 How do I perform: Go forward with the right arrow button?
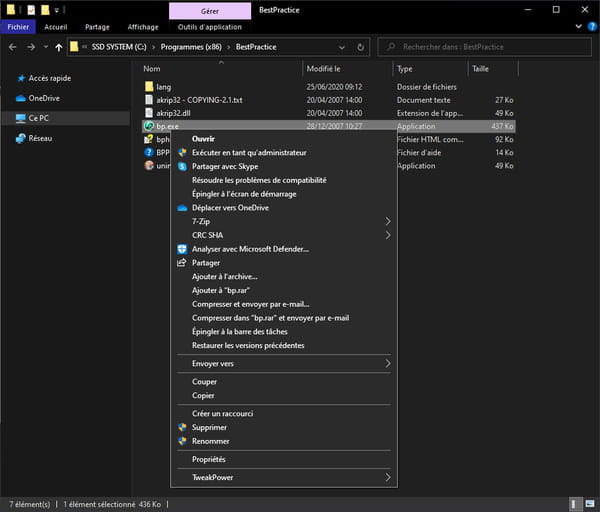click(x=31, y=47)
